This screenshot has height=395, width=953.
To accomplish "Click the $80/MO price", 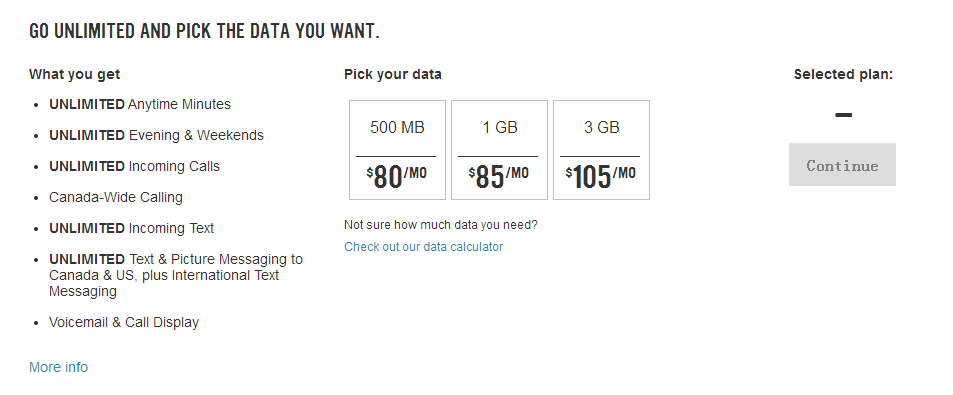I will click(397, 177).
